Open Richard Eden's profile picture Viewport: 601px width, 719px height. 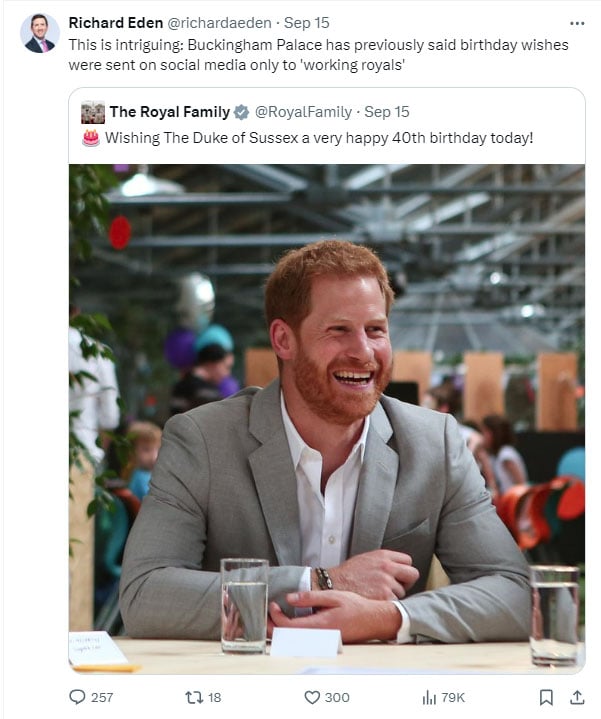39,33
